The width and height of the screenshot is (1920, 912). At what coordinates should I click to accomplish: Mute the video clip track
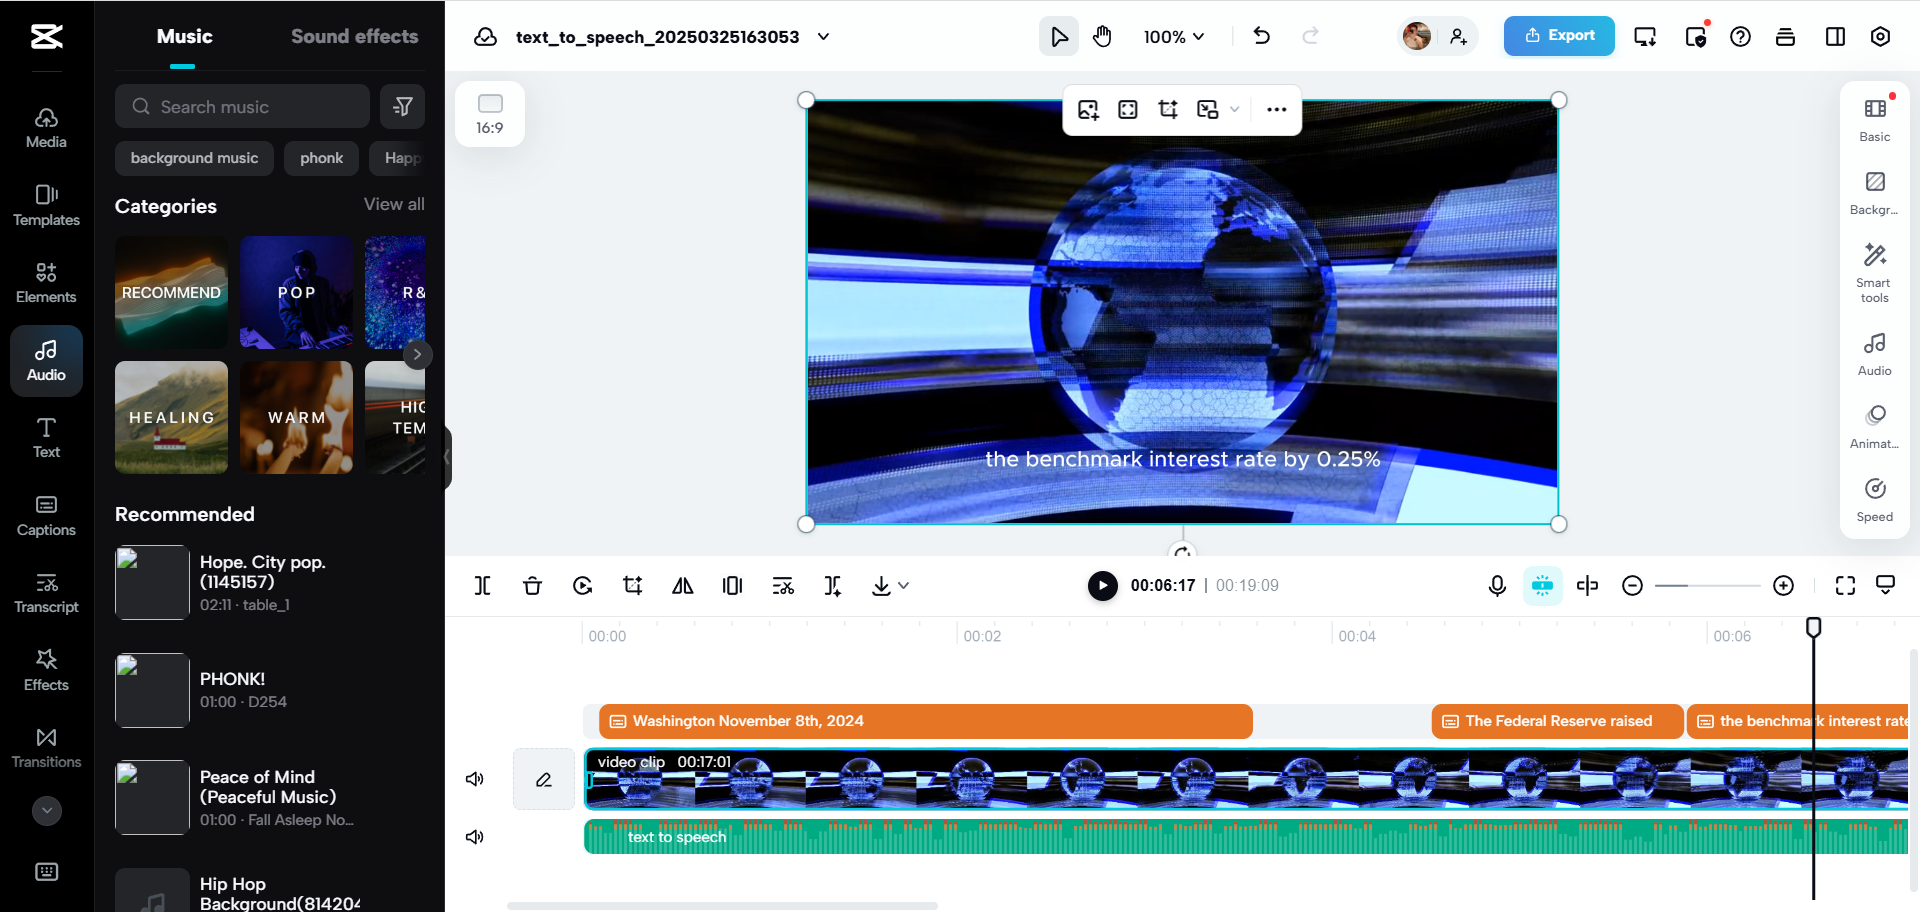(475, 779)
